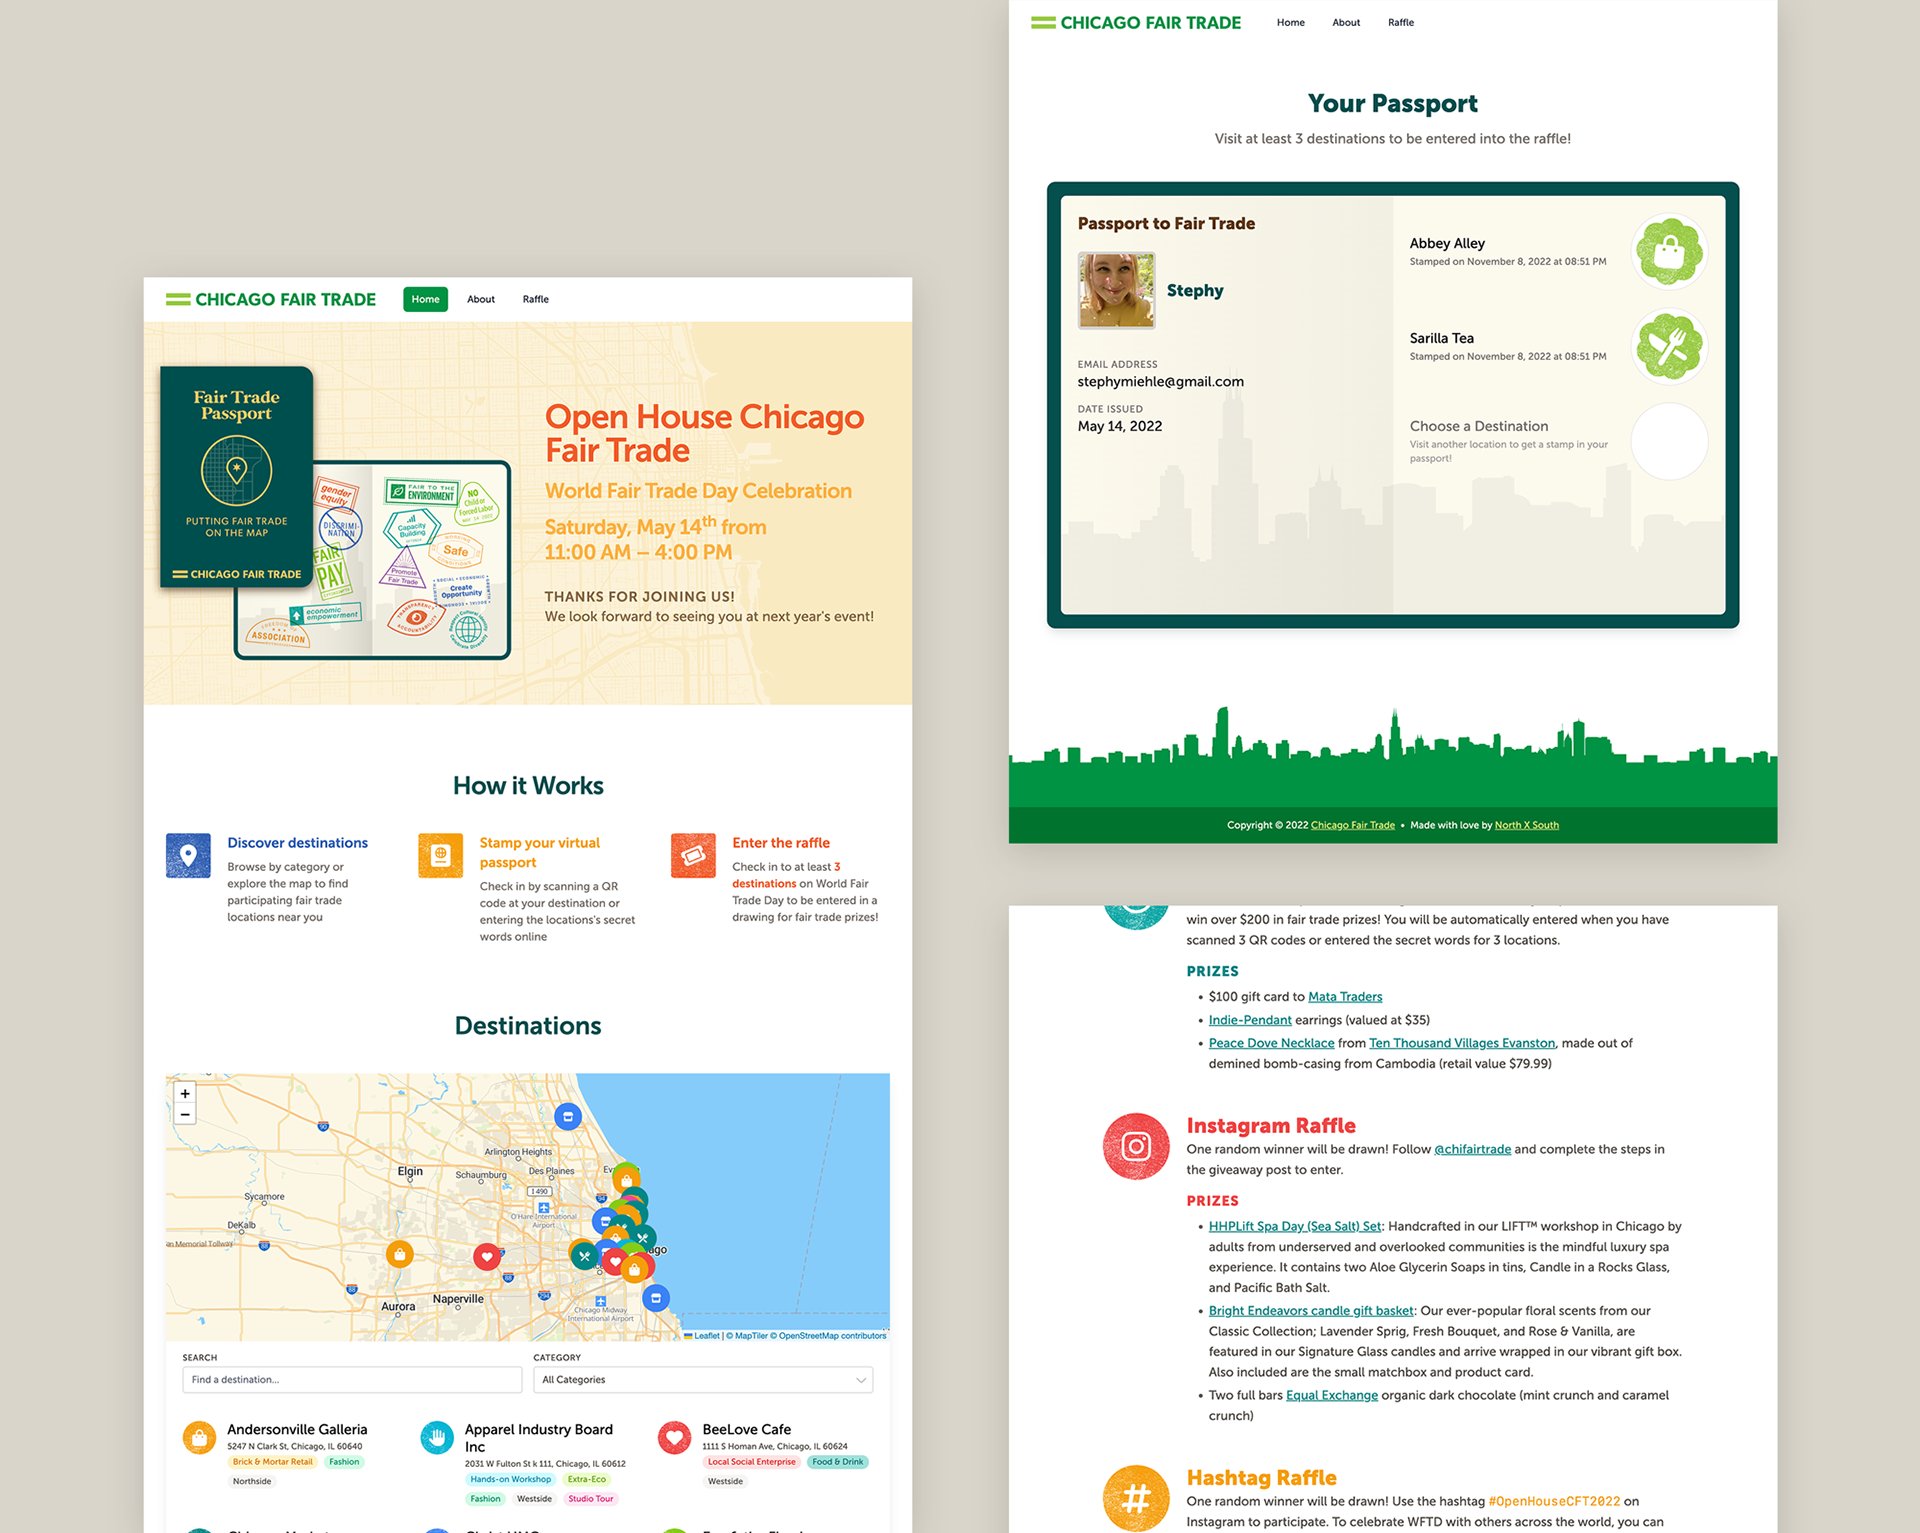Go to Home from passport page navigation
The height and width of the screenshot is (1533, 1920).
point(1290,22)
